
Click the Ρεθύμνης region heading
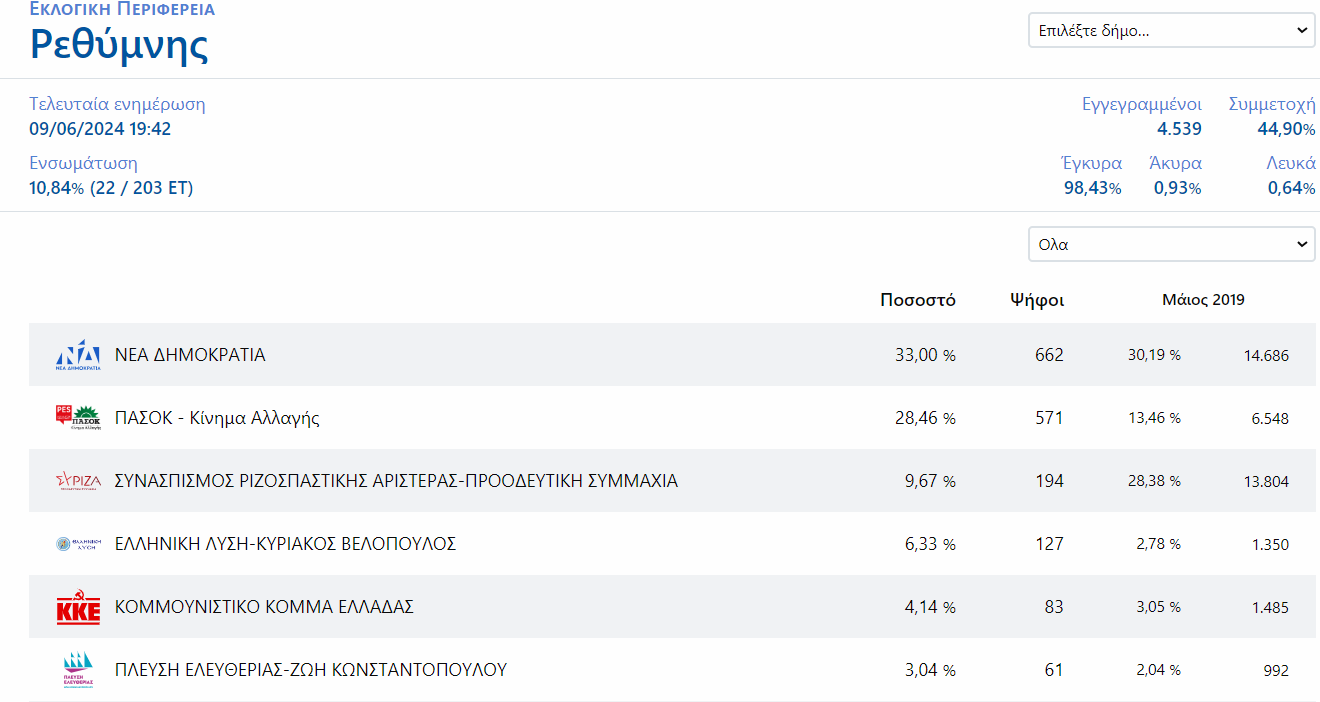click(x=119, y=44)
